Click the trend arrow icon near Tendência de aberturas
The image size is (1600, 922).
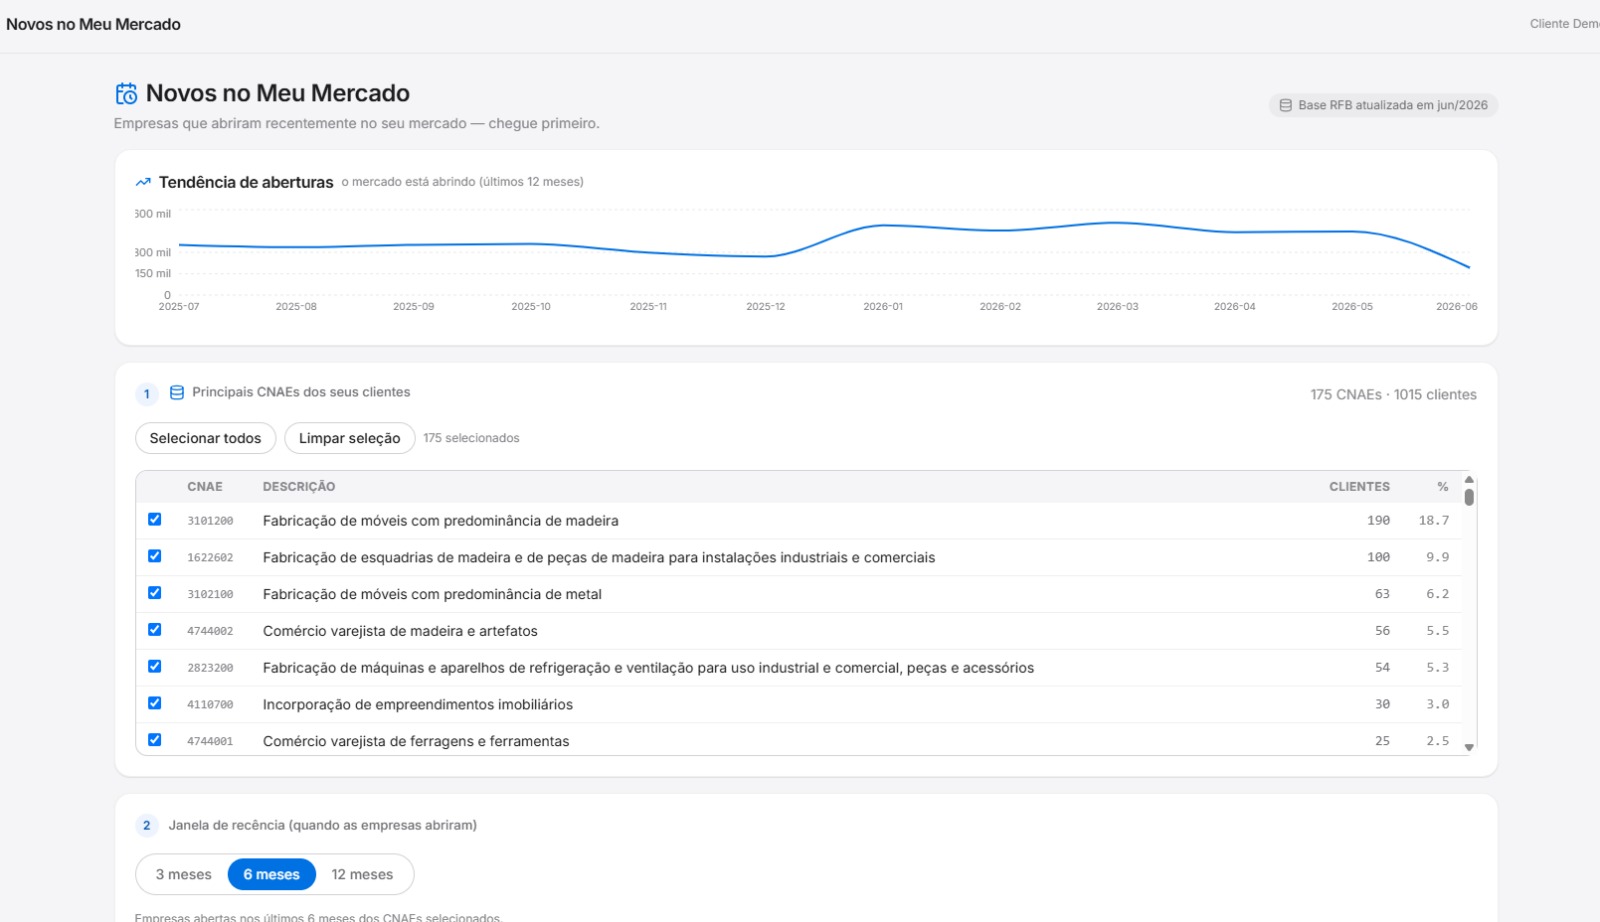(143, 182)
